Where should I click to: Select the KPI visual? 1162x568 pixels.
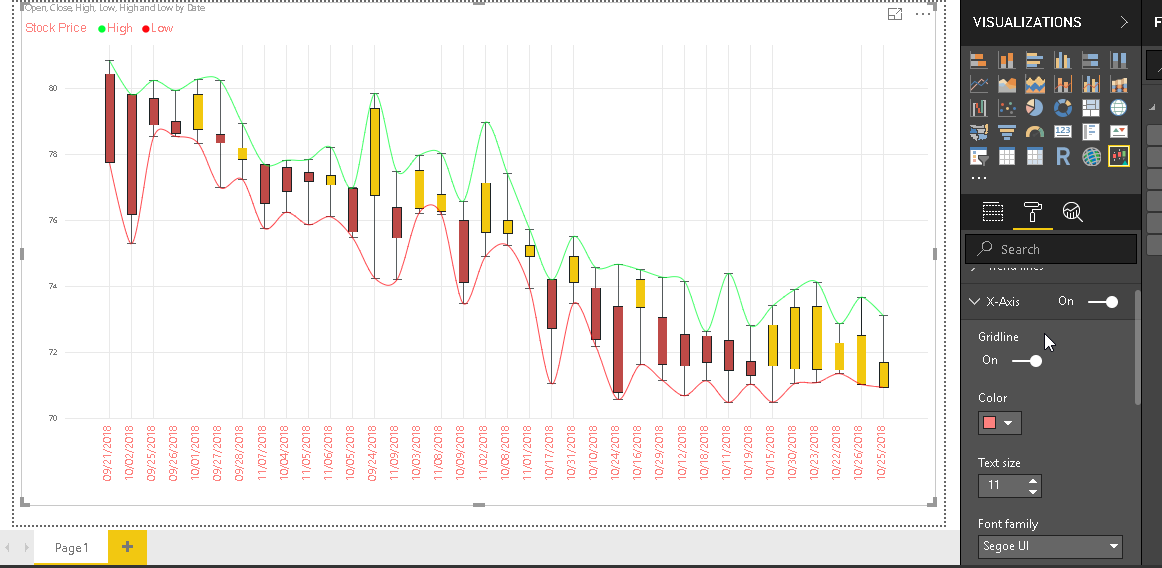(x=1118, y=132)
